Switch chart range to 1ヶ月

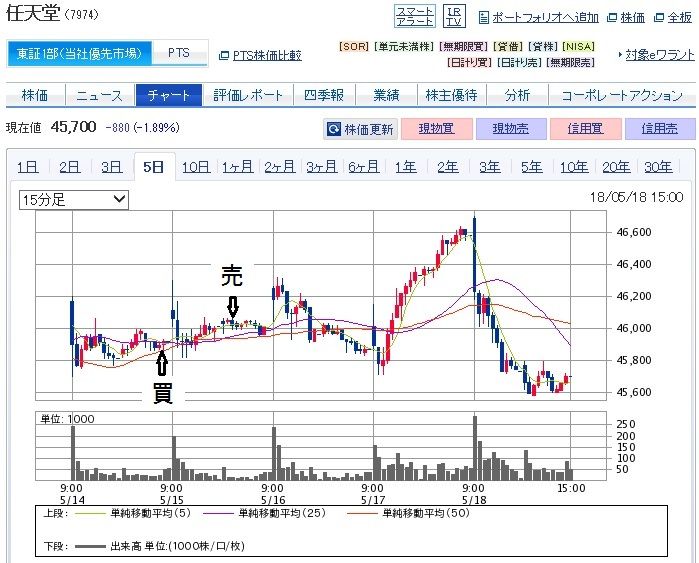pos(238,167)
